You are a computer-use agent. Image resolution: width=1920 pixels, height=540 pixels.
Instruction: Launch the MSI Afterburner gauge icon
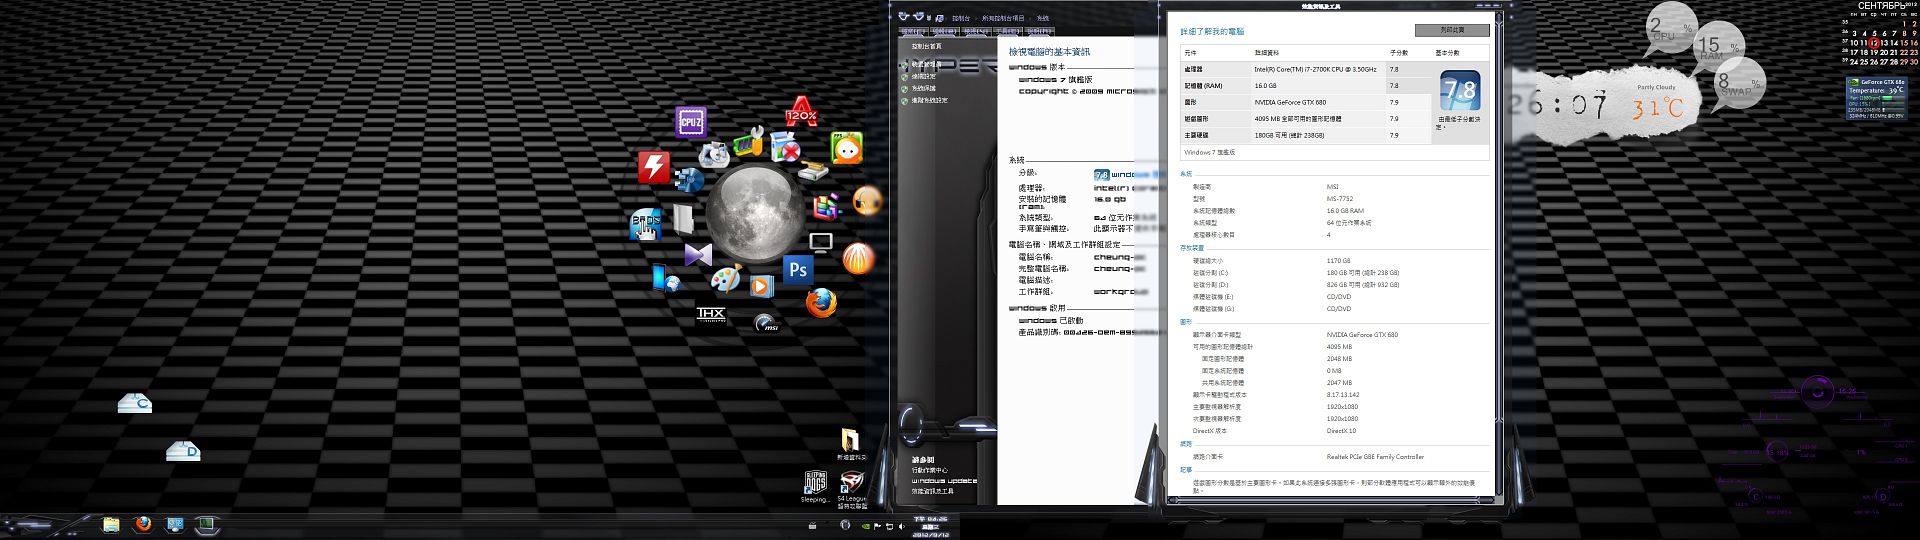766,323
